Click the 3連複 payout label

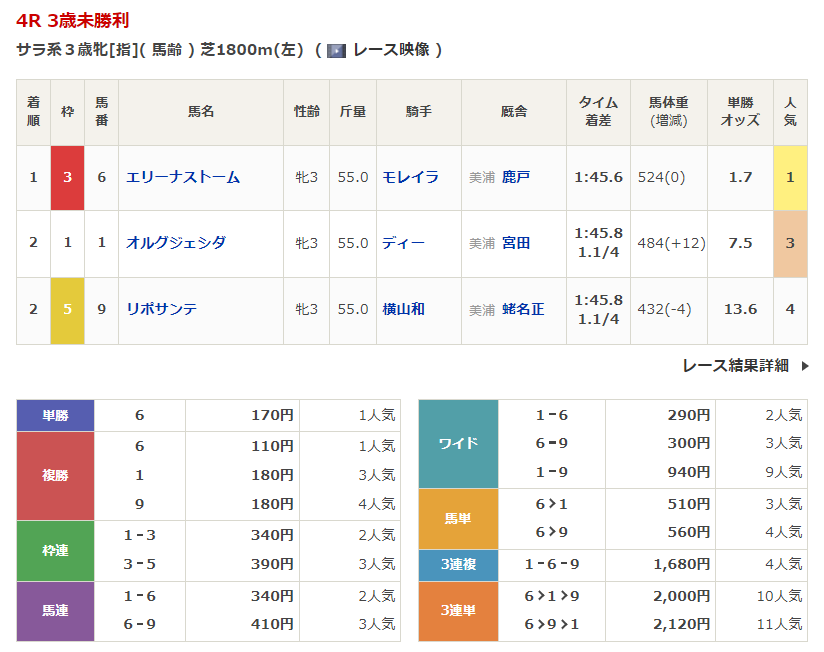(x=458, y=564)
